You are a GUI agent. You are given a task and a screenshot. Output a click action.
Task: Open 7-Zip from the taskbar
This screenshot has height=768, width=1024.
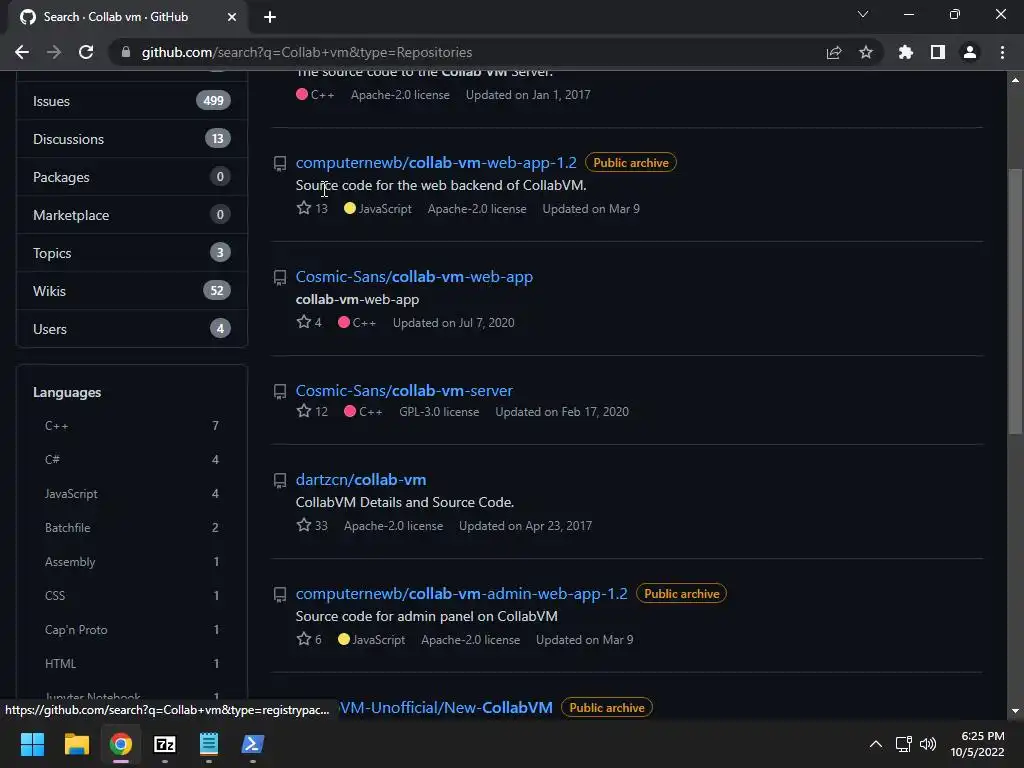[165, 744]
